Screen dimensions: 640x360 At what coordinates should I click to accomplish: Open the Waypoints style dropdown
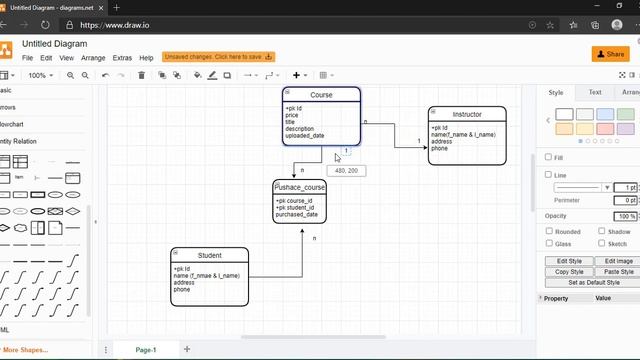pos(272,75)
